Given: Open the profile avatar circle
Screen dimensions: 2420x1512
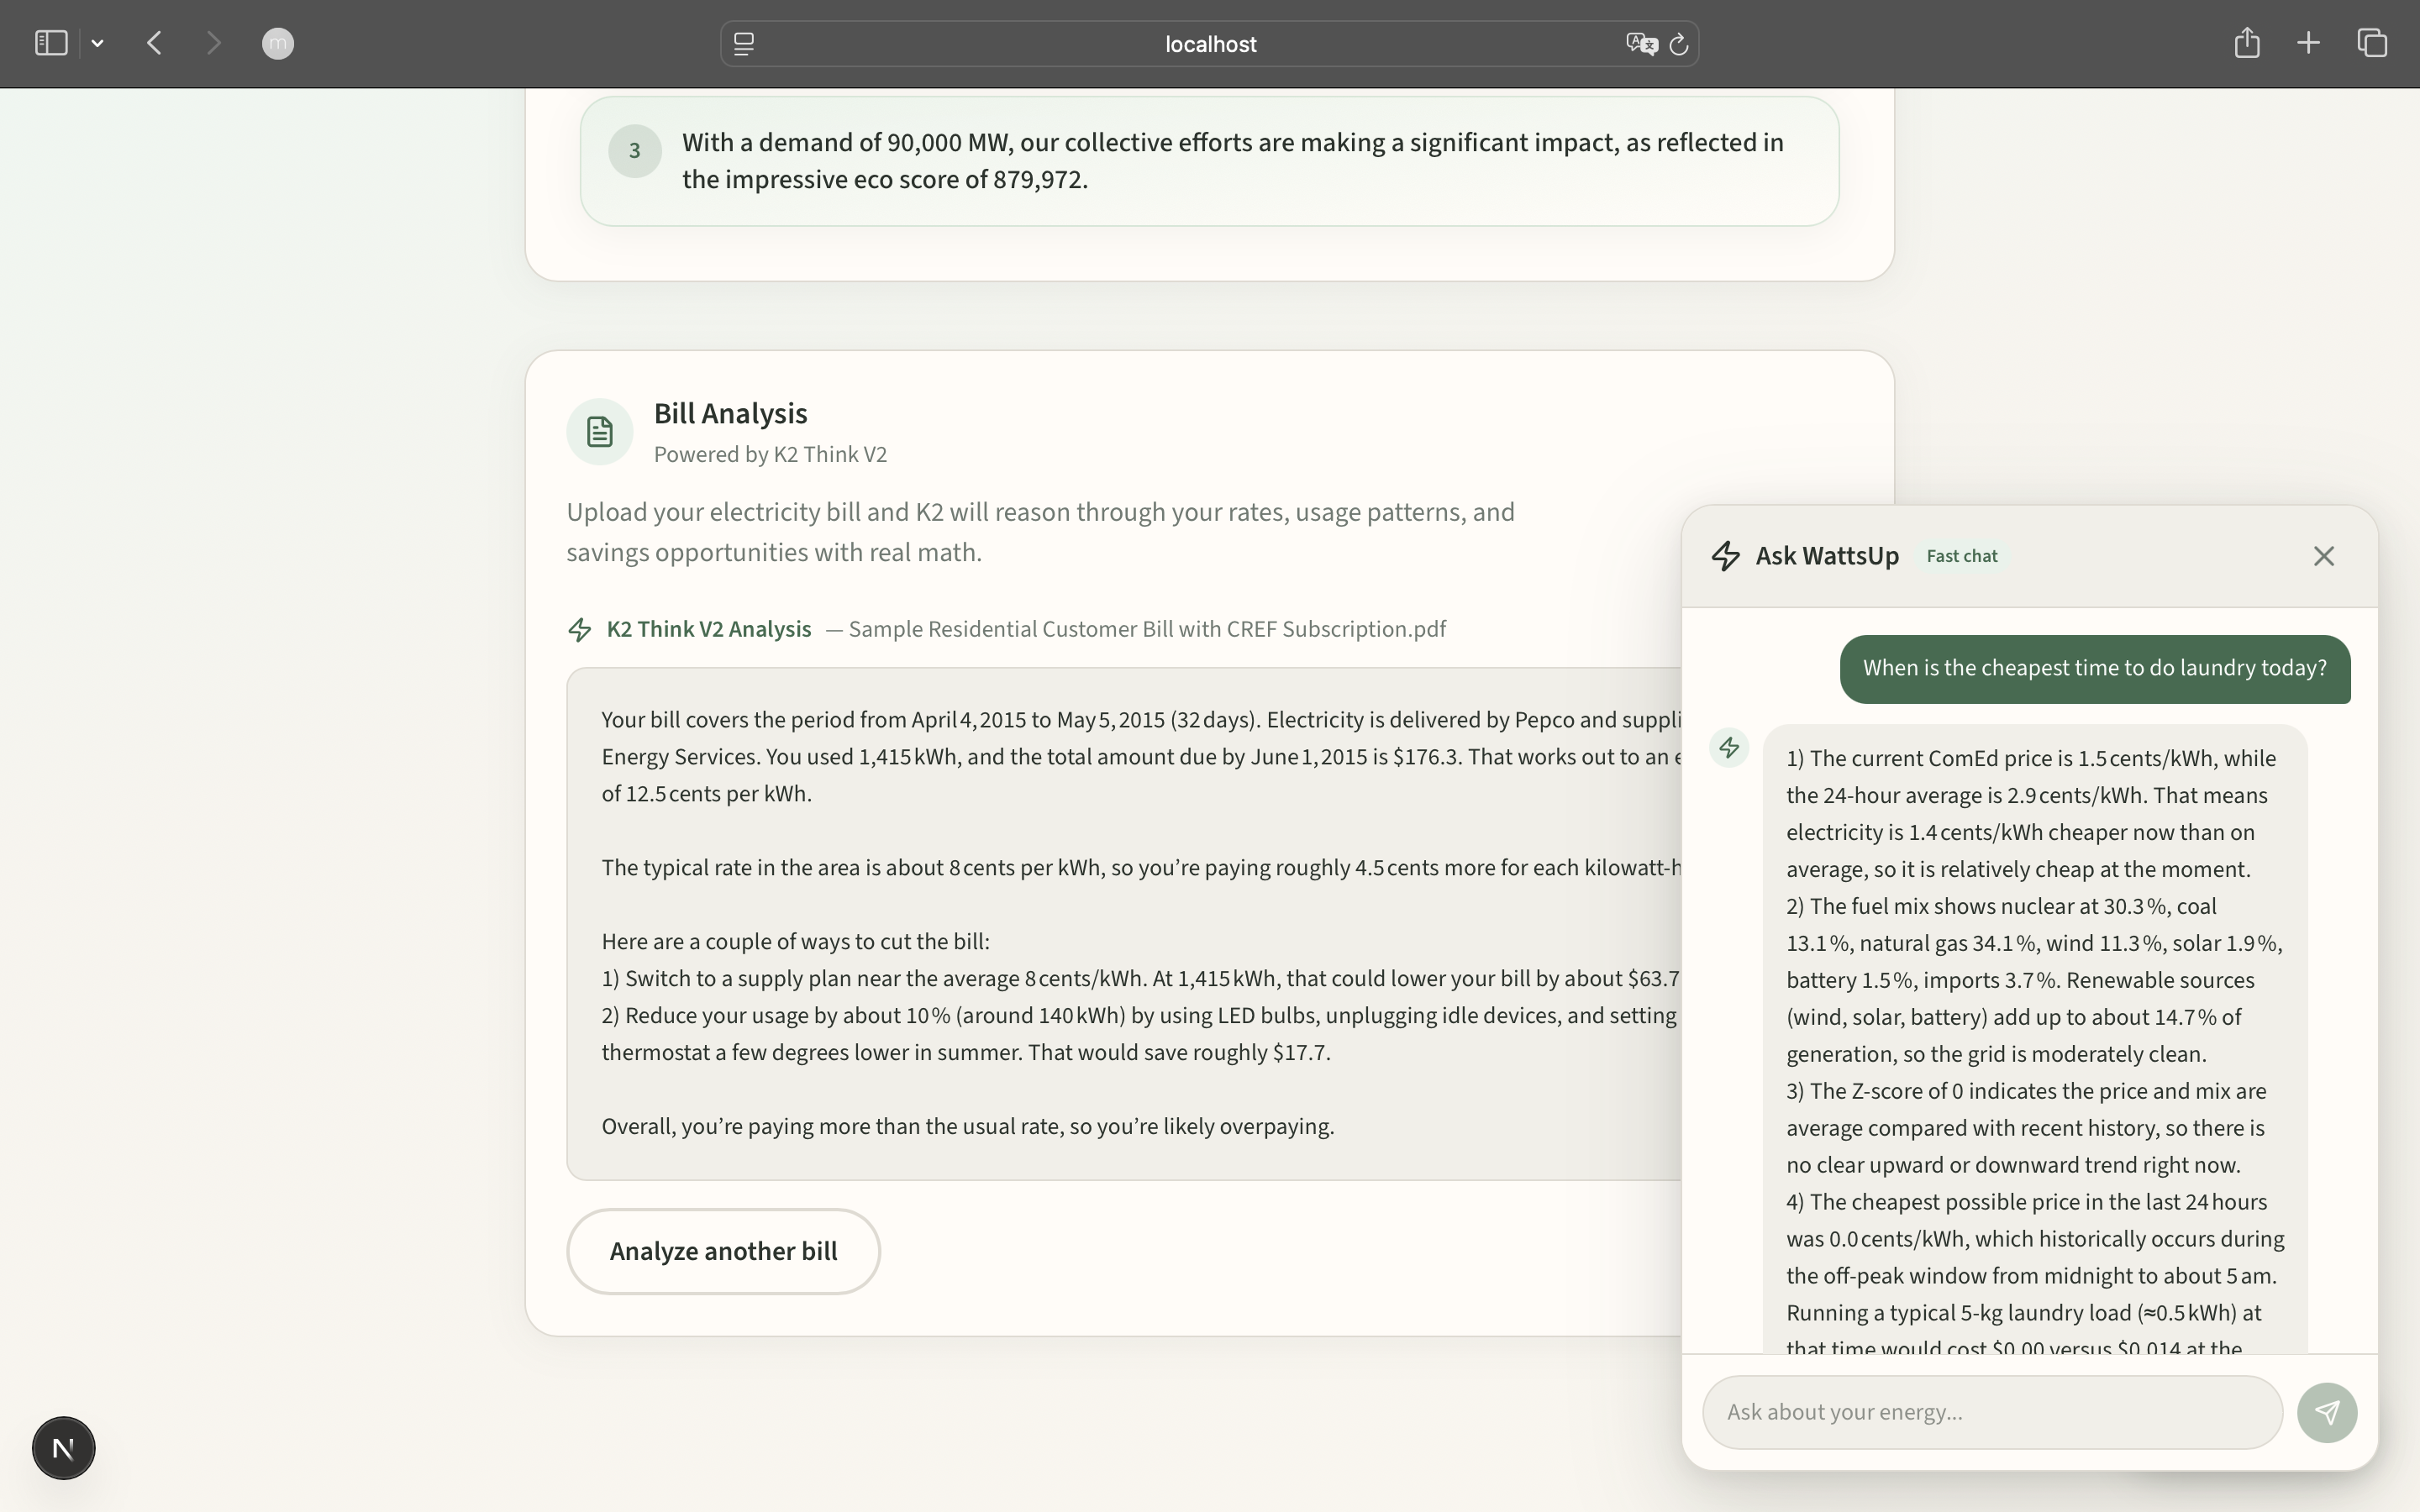Looking at the screenshot, I should coord(277,43).
